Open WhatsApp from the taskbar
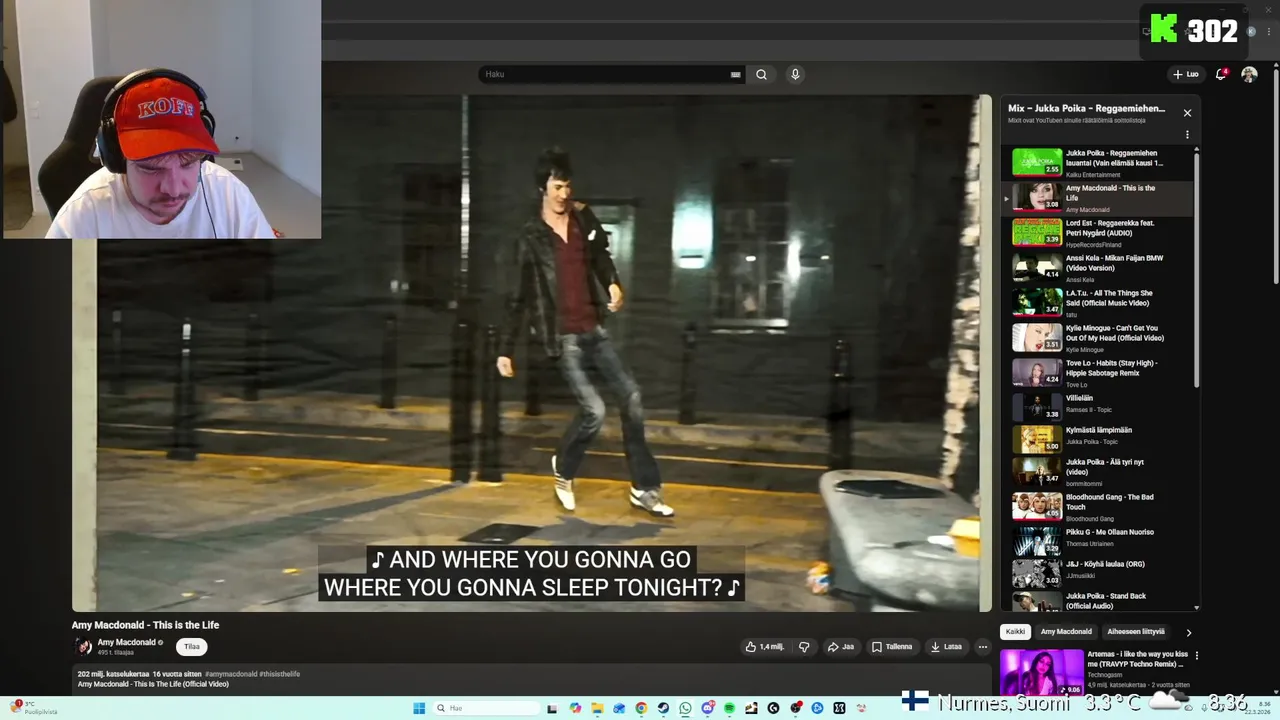The image size is (1280, 720). pyautogui.click(x=685, y=708)
